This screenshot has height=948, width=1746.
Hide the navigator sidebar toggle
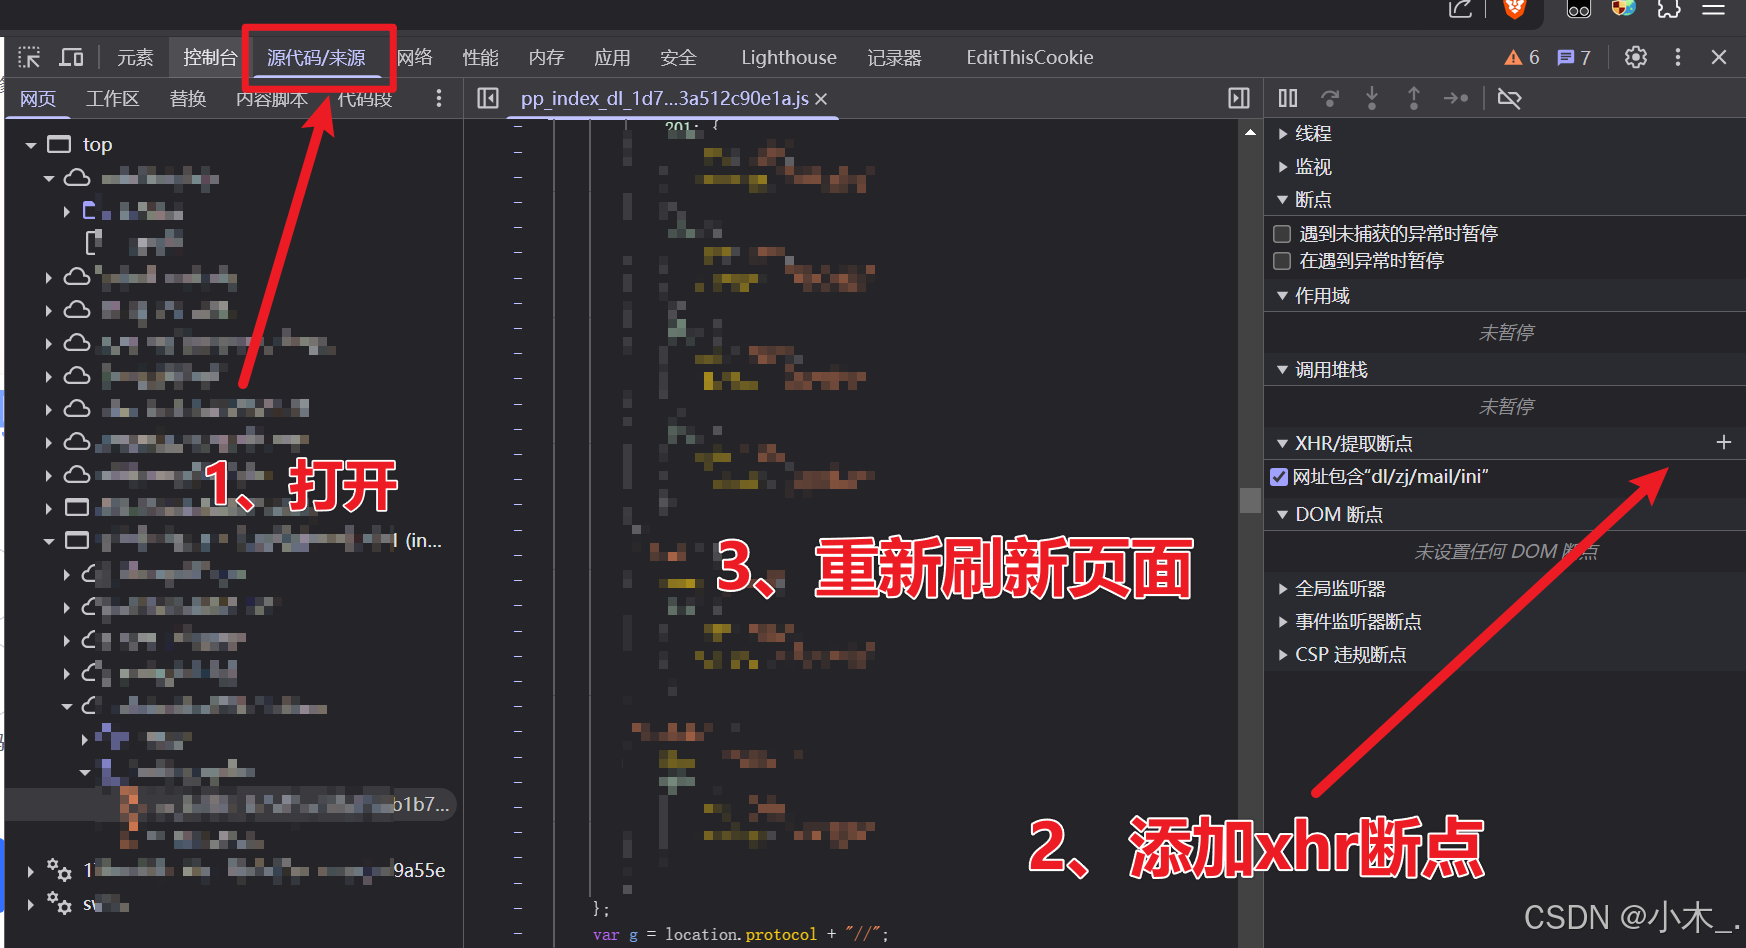[488, 98]
